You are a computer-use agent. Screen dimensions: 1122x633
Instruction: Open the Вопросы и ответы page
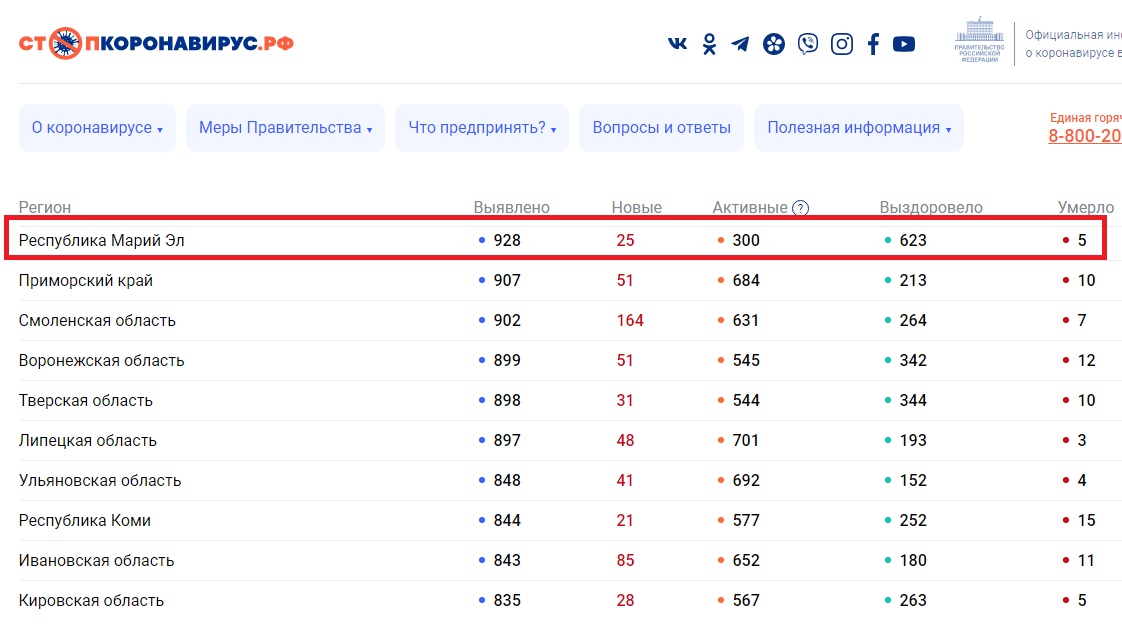661,128
